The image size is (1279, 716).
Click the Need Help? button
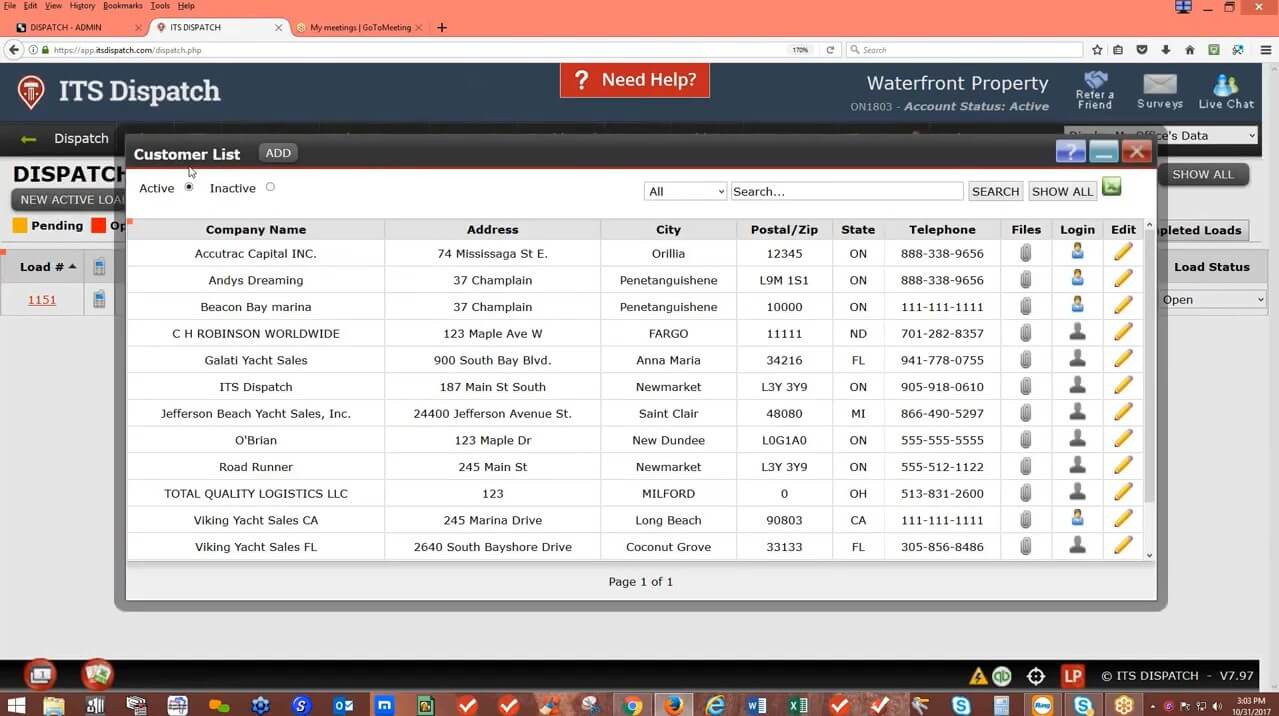coord(635,80)
